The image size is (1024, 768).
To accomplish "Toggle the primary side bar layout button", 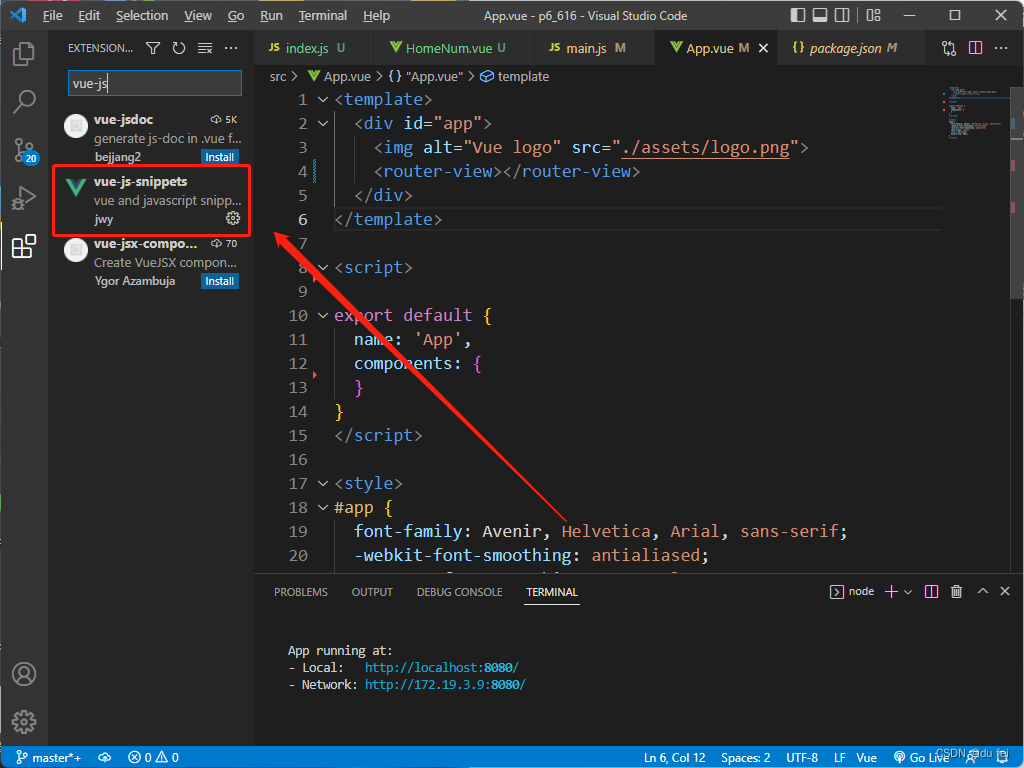I will coord(797,16).
